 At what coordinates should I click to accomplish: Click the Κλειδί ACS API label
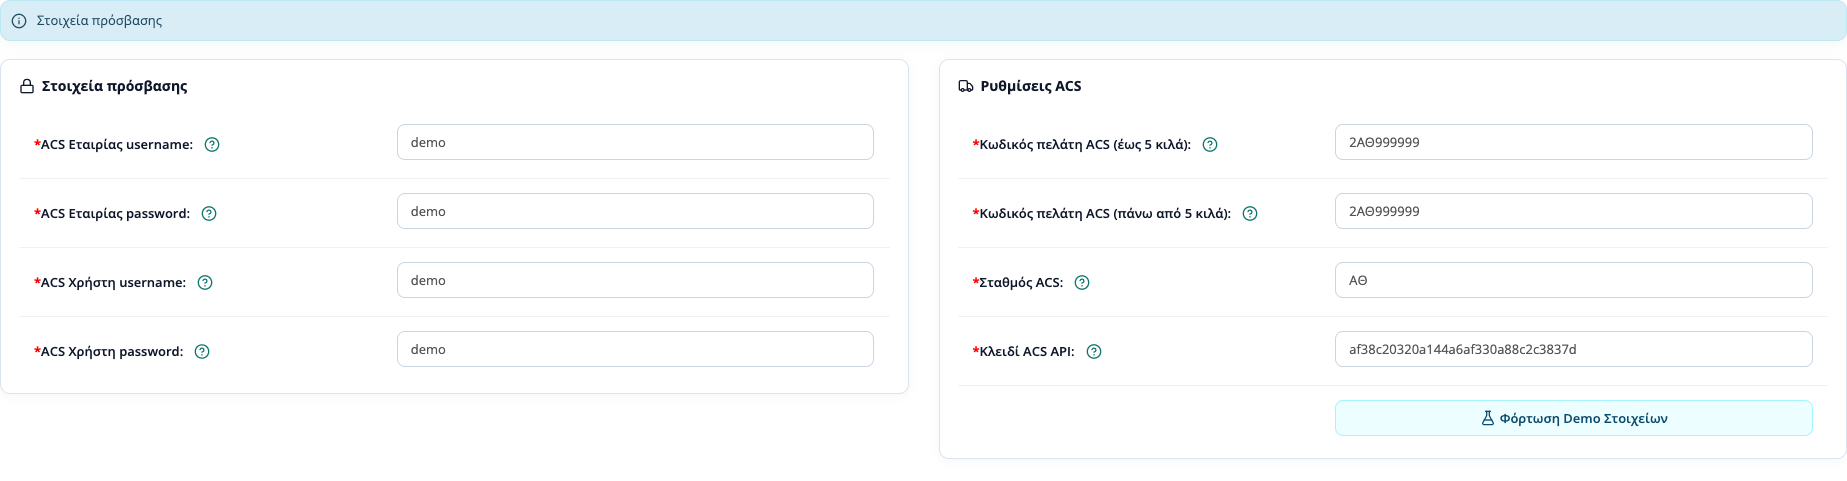tap(1024, 352)
